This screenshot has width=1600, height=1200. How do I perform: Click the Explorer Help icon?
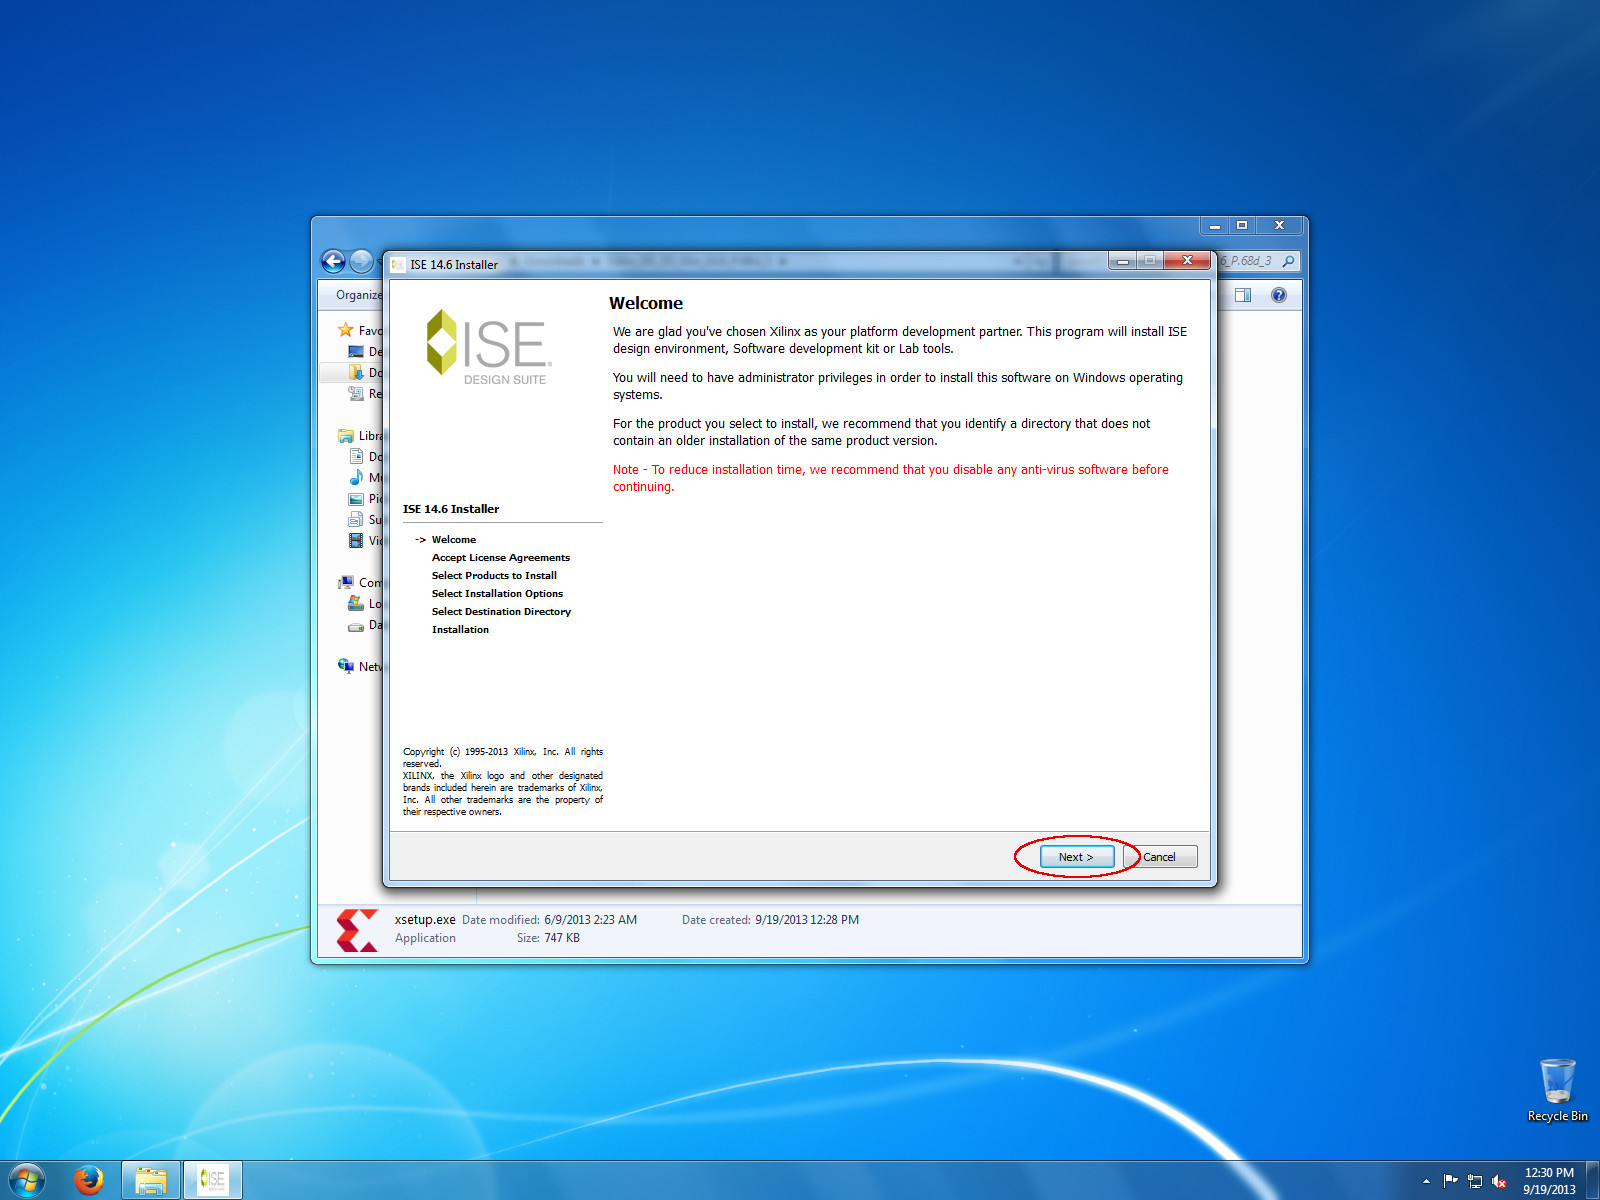click(x=1277, y=295)
